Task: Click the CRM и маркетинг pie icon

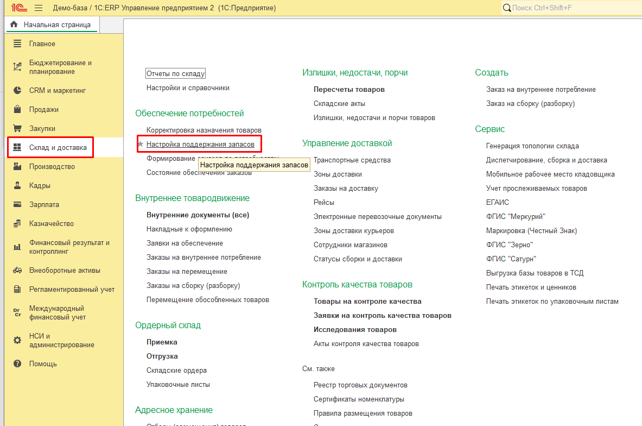Action: tap(17, 90)
